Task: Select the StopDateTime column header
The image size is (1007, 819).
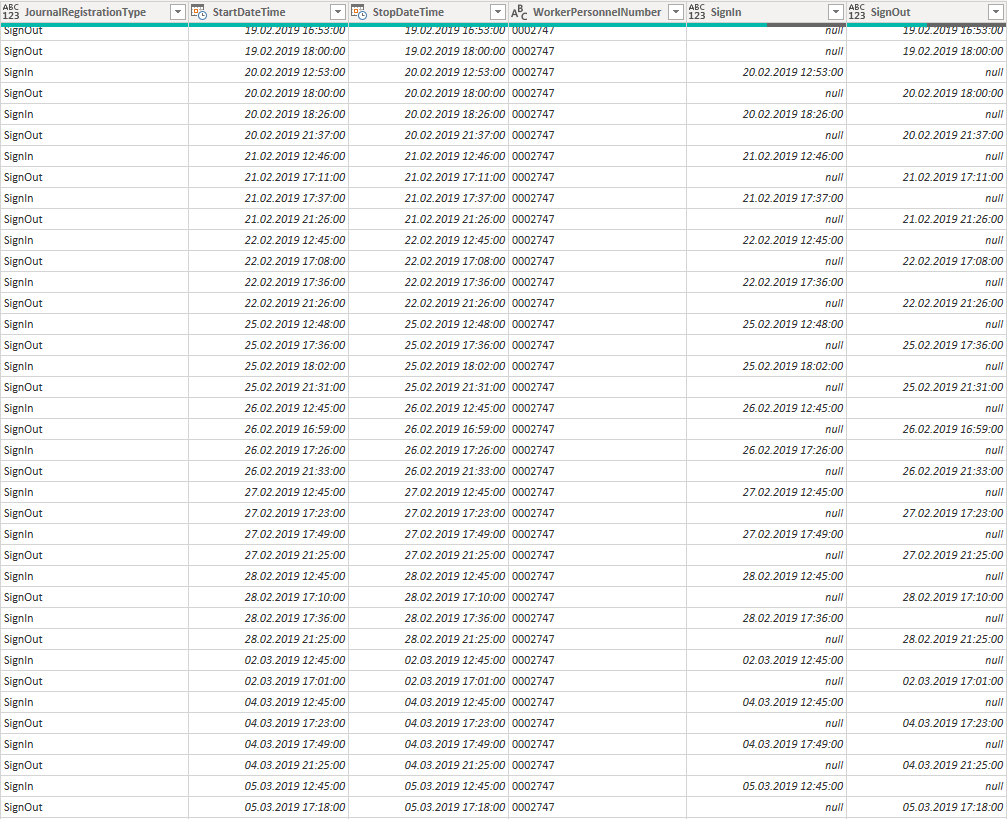Action: tap(408, 12)
